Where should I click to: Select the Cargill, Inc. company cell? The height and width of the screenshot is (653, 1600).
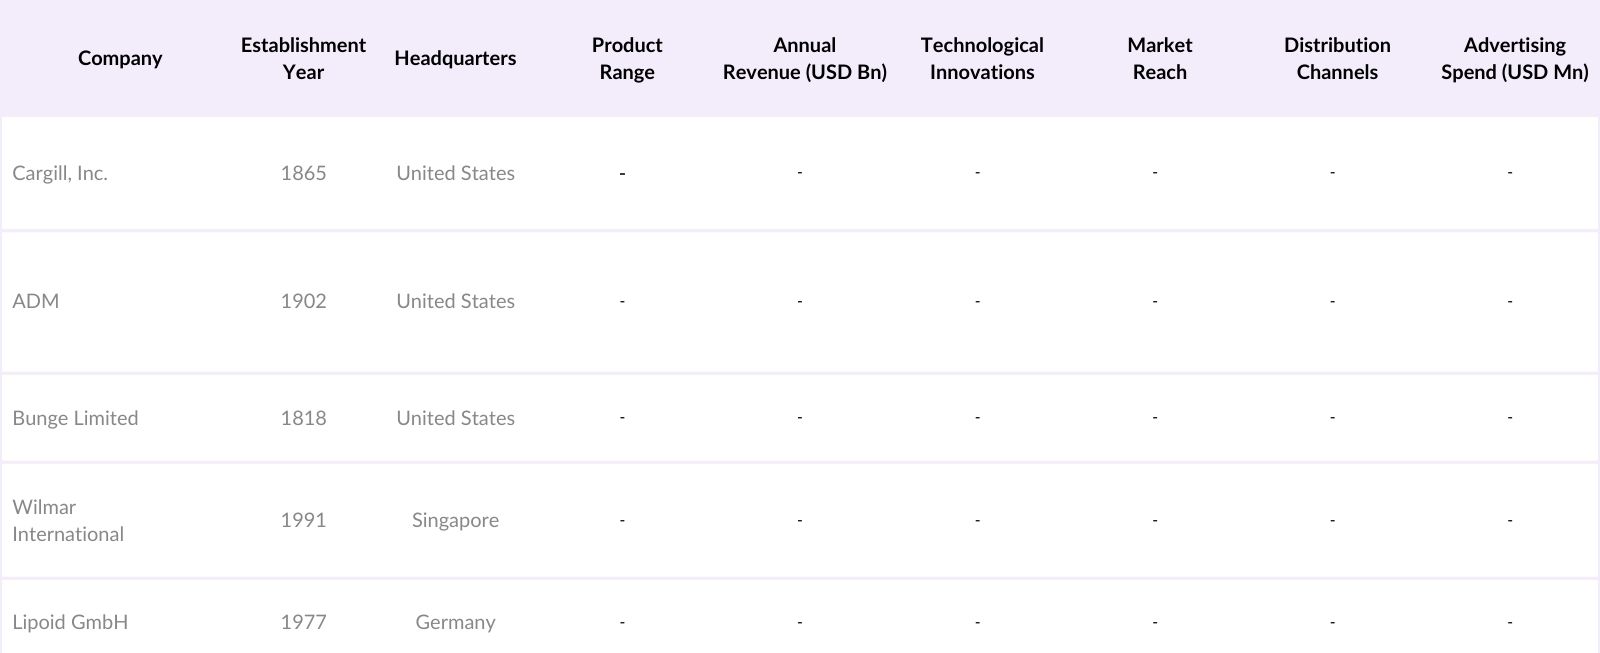(60, 173)
